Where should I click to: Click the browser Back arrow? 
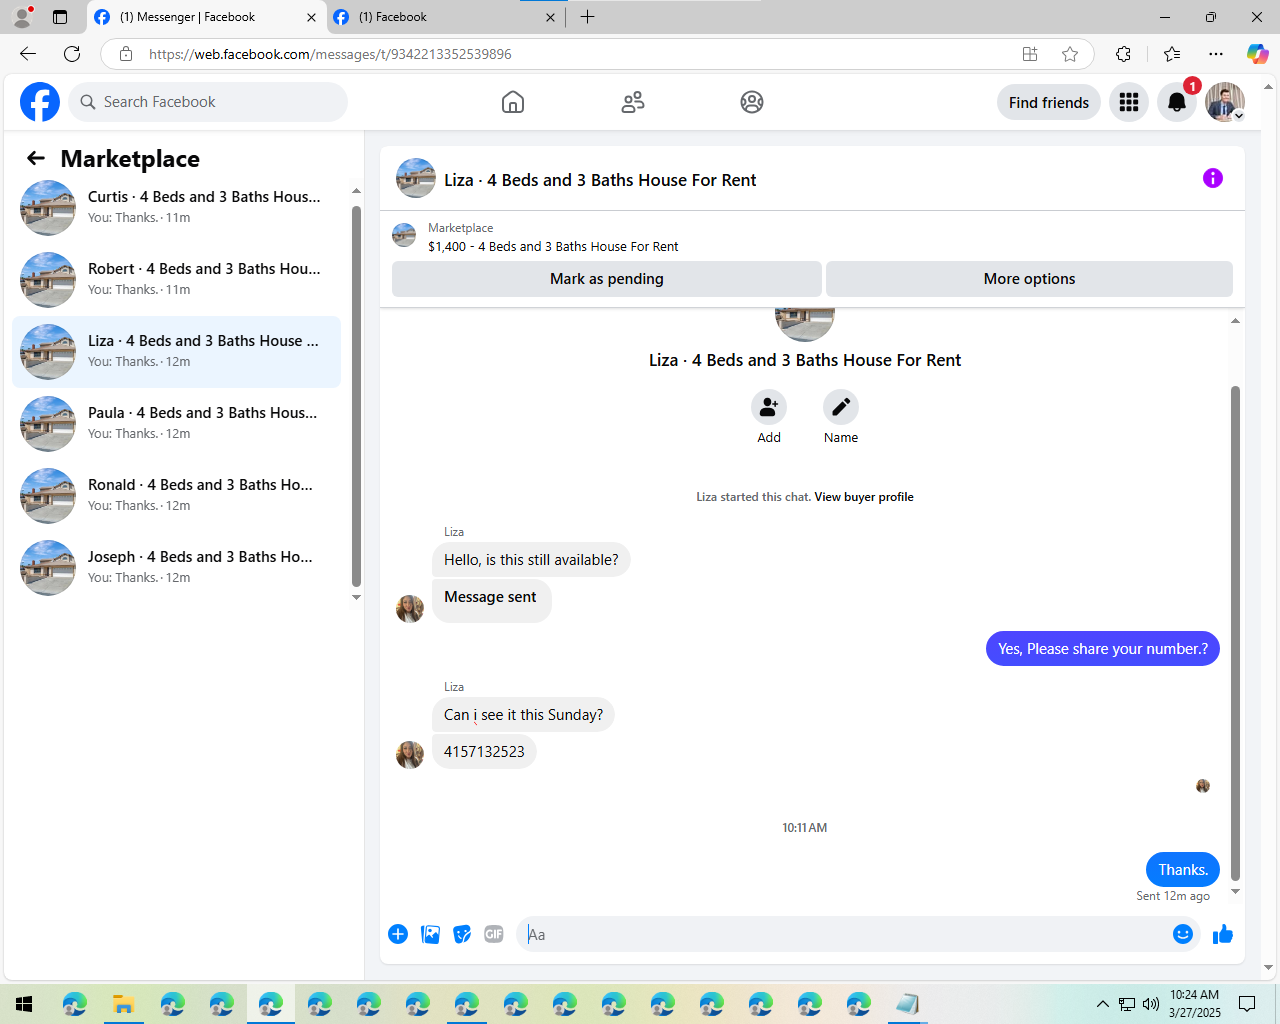coord(28,54)
